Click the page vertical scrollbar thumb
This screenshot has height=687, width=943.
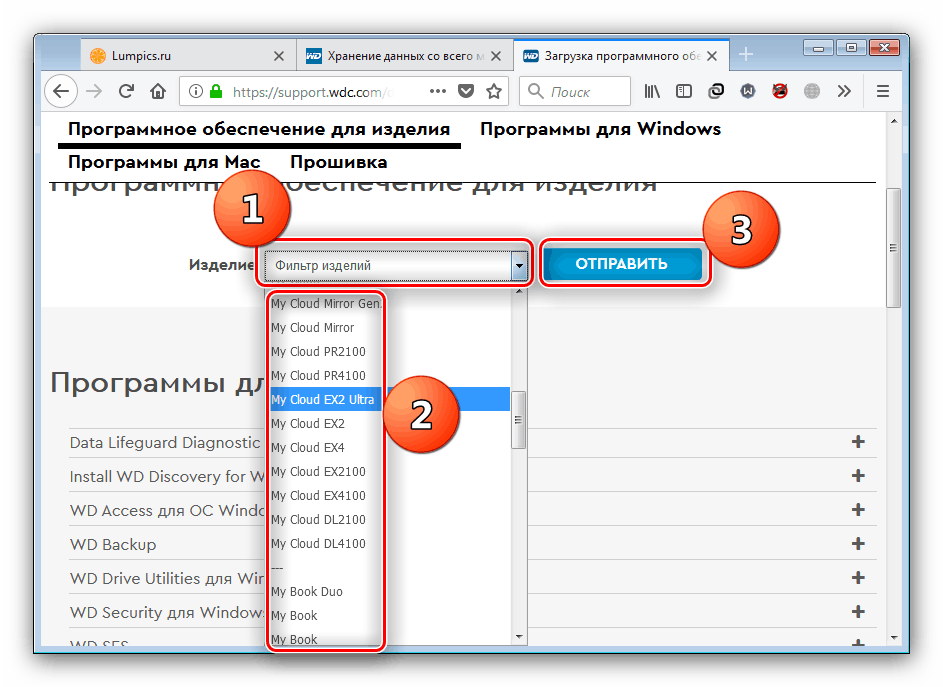(893, 248)
